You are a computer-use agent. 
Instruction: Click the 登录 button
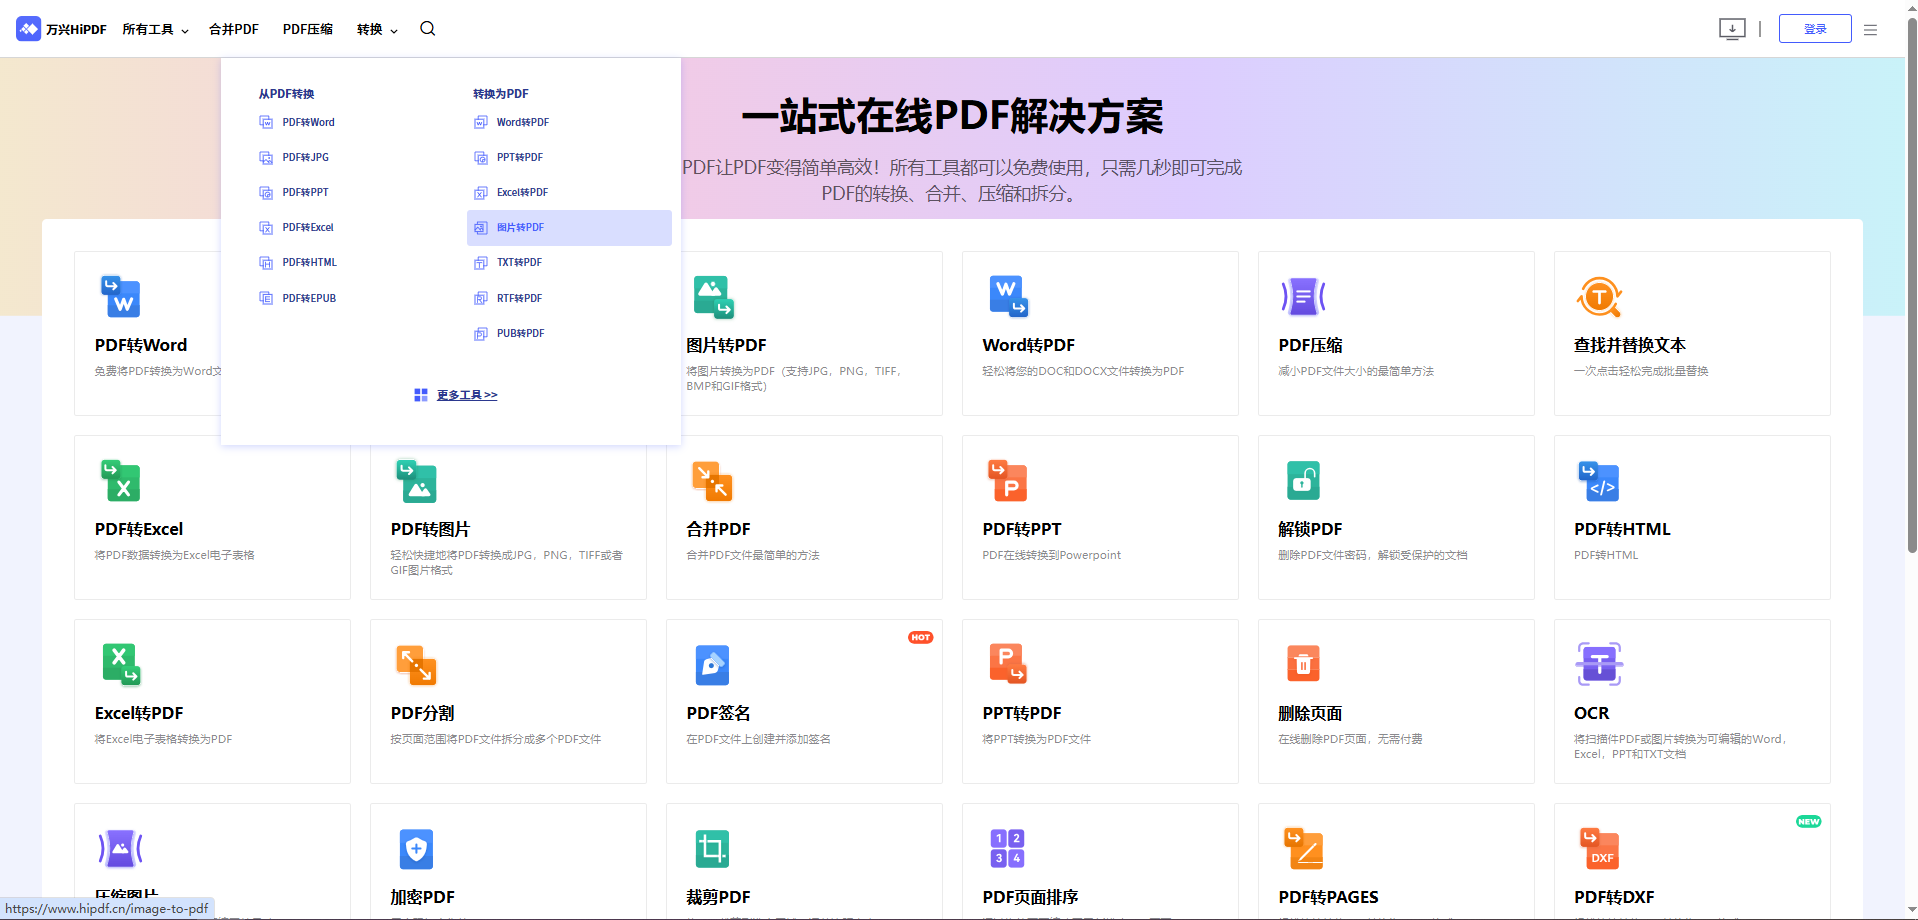(x=1814, y=28)
